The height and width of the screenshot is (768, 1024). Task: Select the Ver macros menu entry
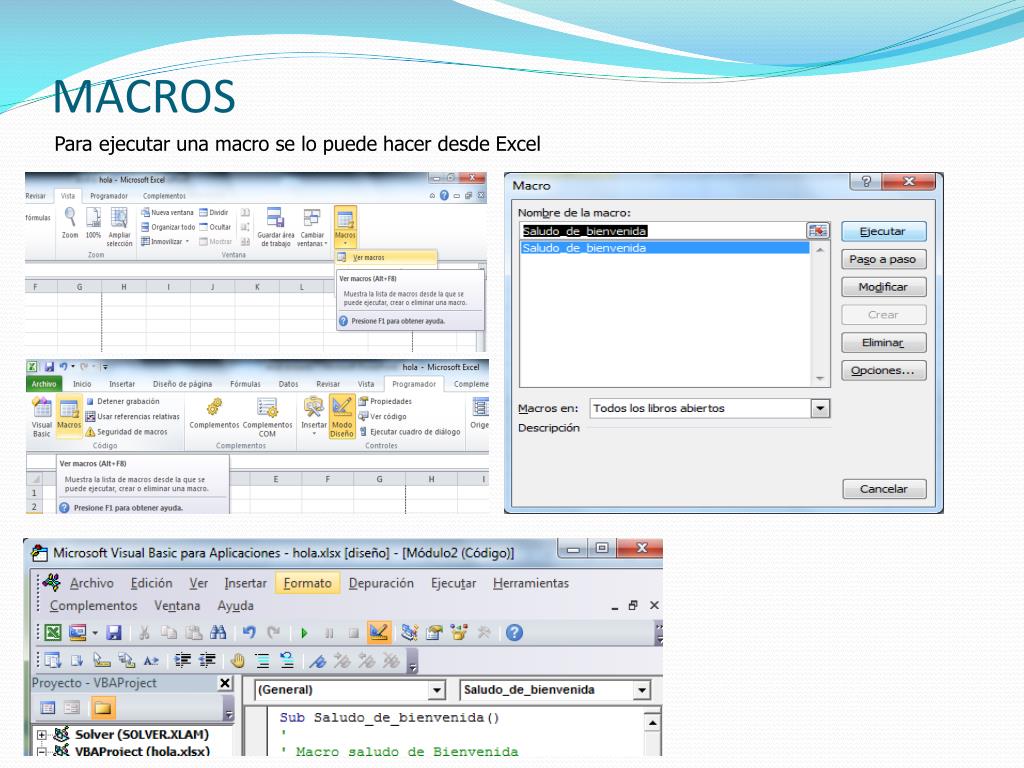[385, 257]
